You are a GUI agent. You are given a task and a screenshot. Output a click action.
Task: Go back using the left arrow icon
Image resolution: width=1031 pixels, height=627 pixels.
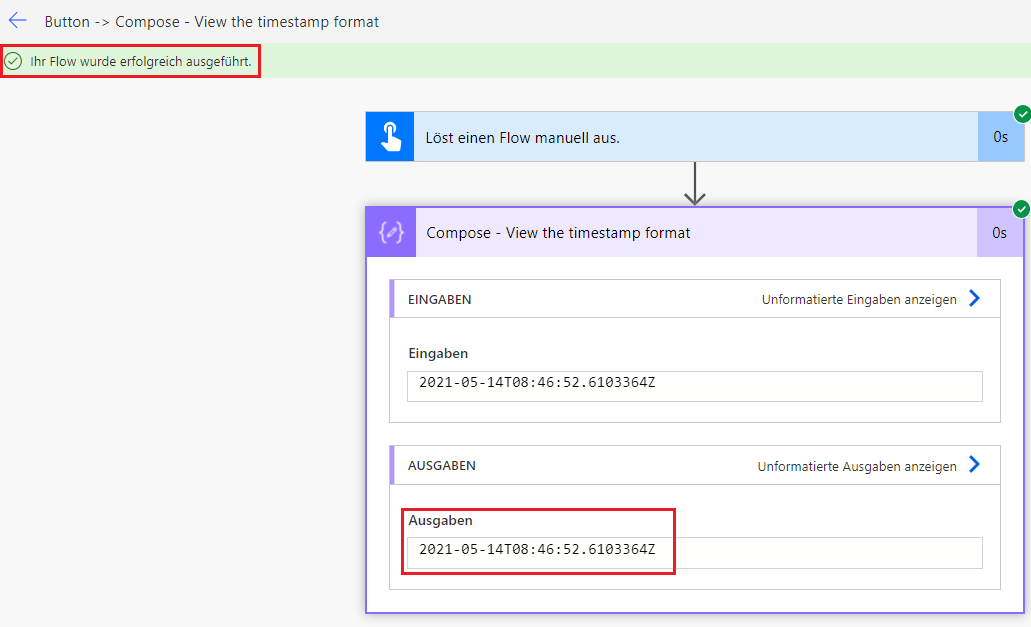pos(18,20)
